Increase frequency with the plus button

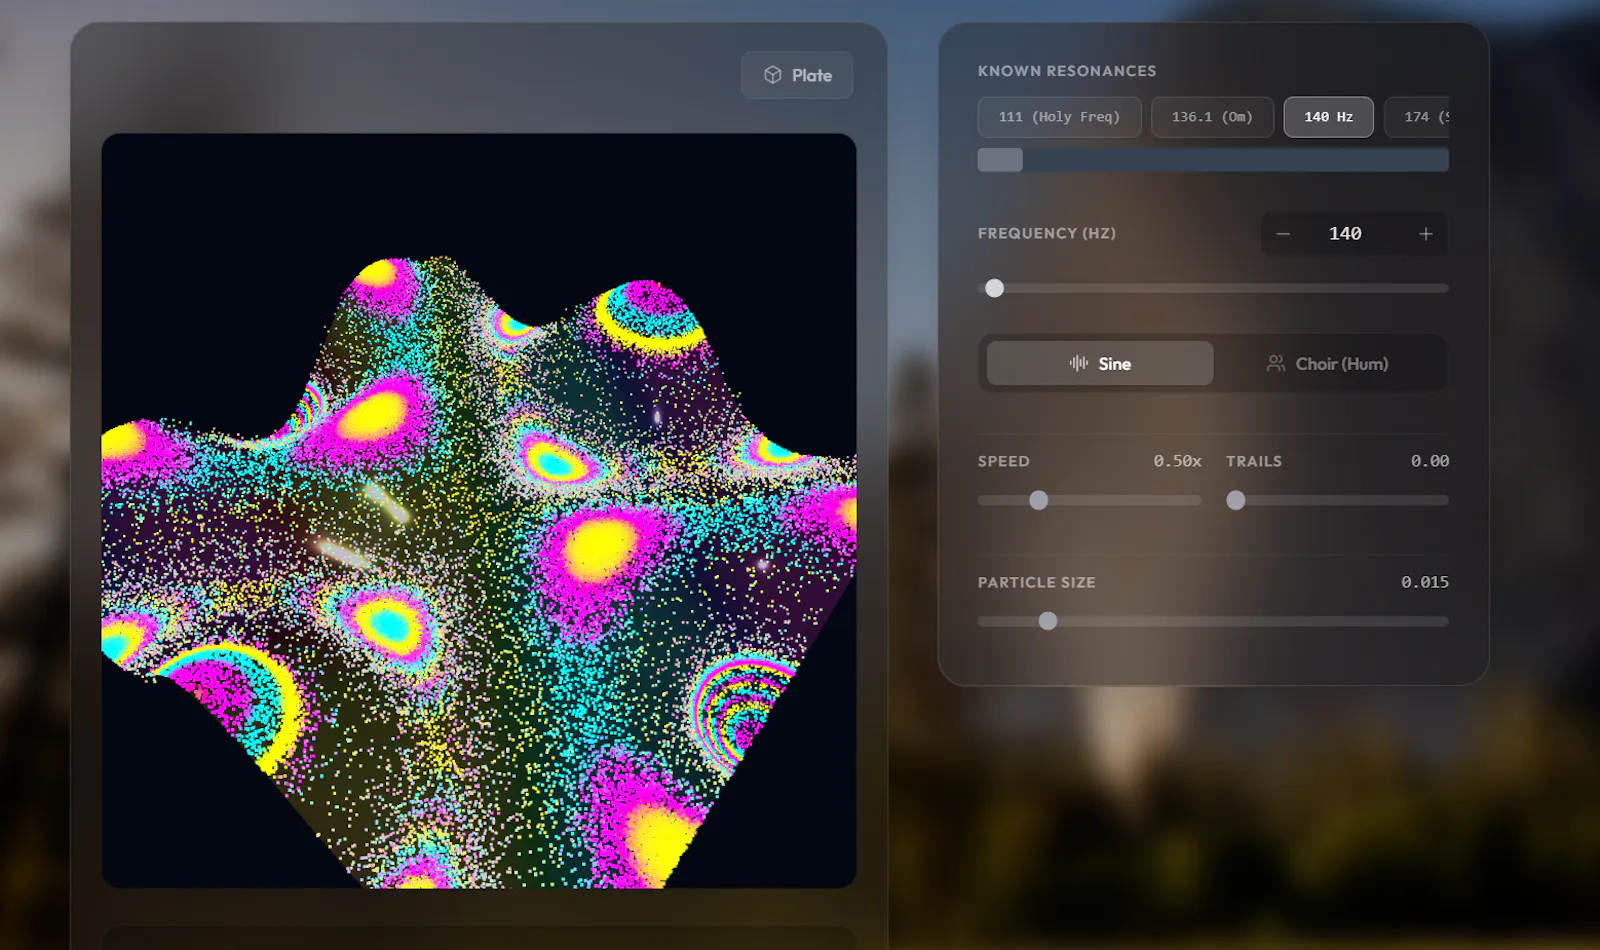pos(1426,234)
